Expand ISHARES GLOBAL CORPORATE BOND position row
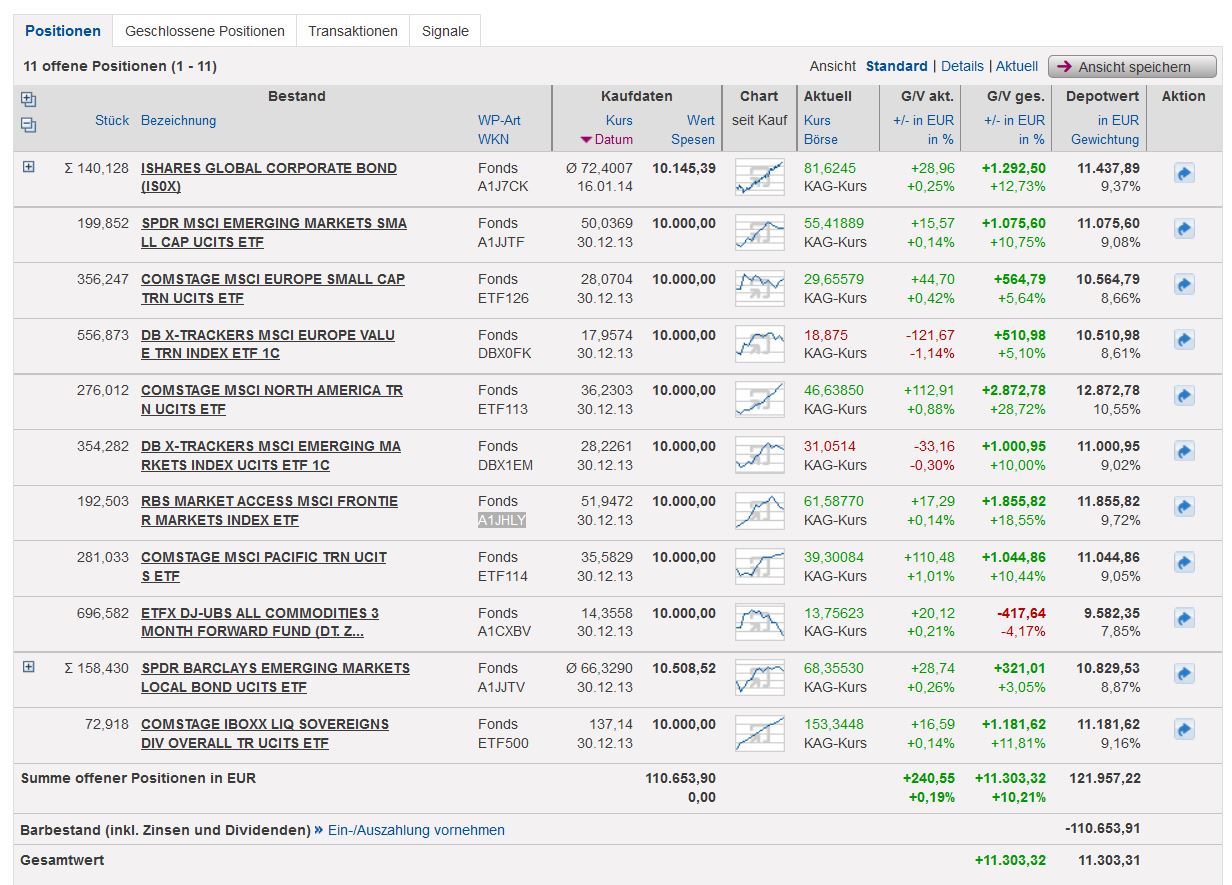Viewport: 1232px width, 885px height. pos(28,167)
